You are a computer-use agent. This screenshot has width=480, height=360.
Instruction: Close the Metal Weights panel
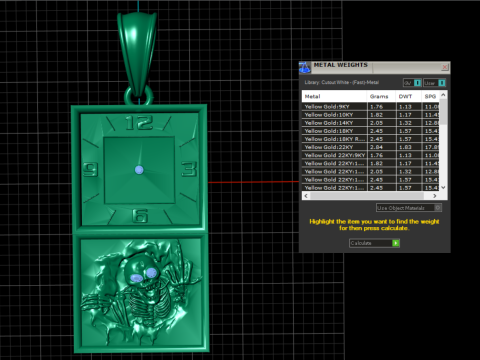[x=445, y=67]
